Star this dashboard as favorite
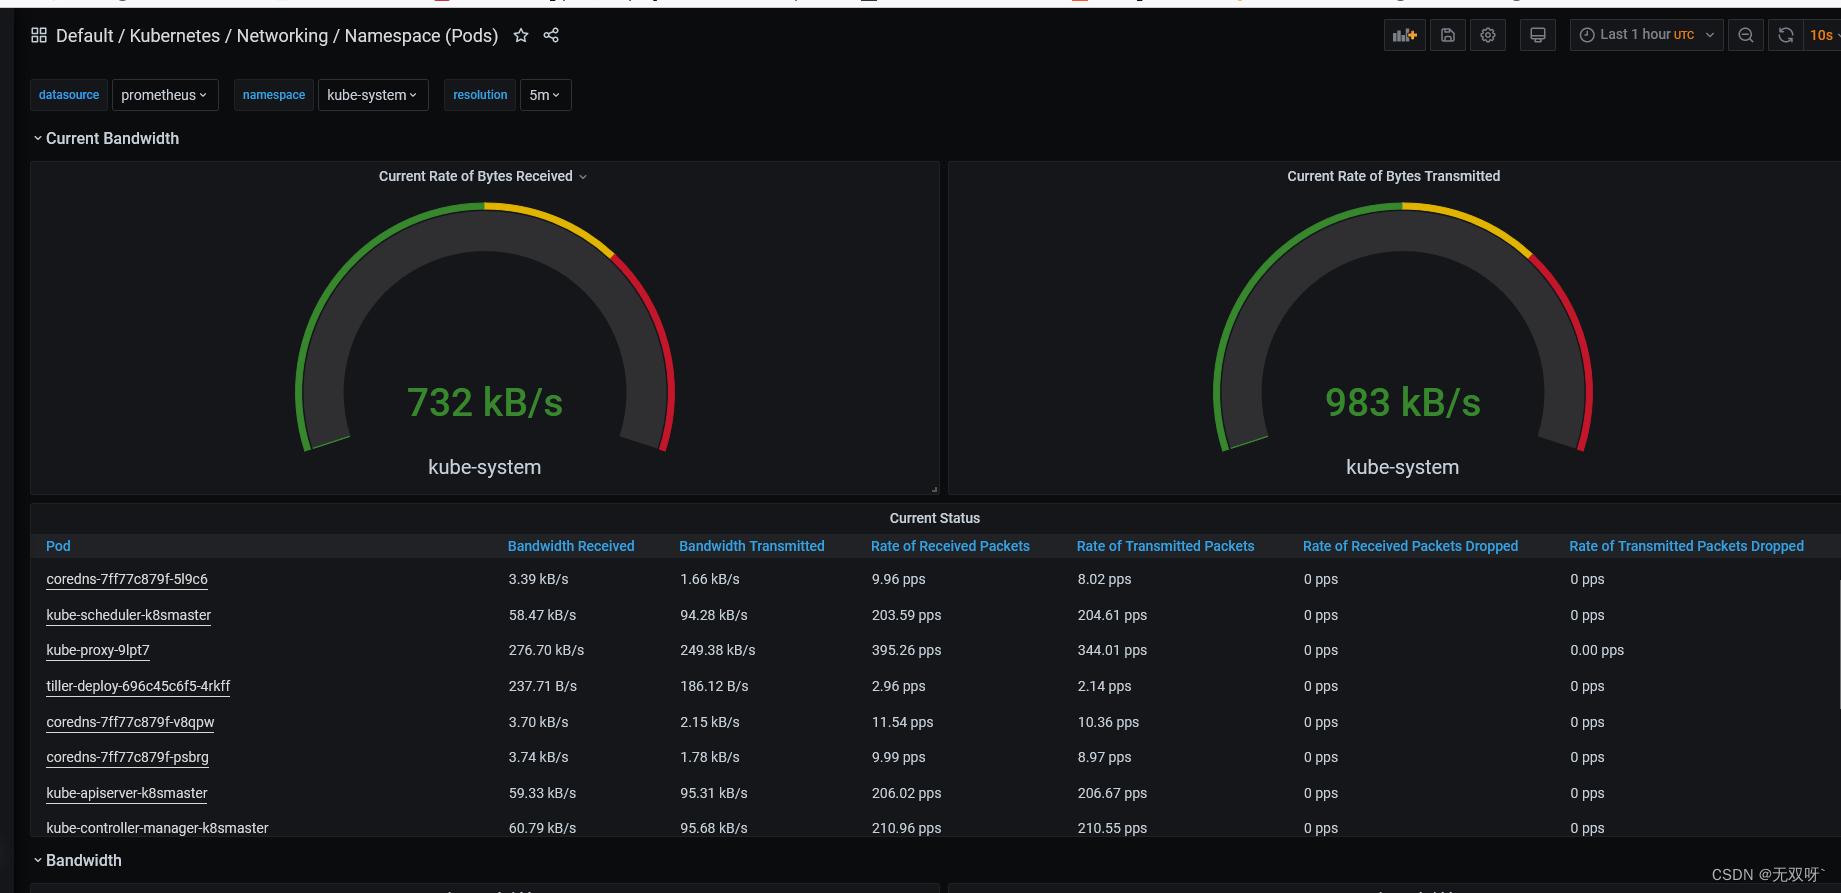This screenshot has height=893, width=1841. point(521,35)
